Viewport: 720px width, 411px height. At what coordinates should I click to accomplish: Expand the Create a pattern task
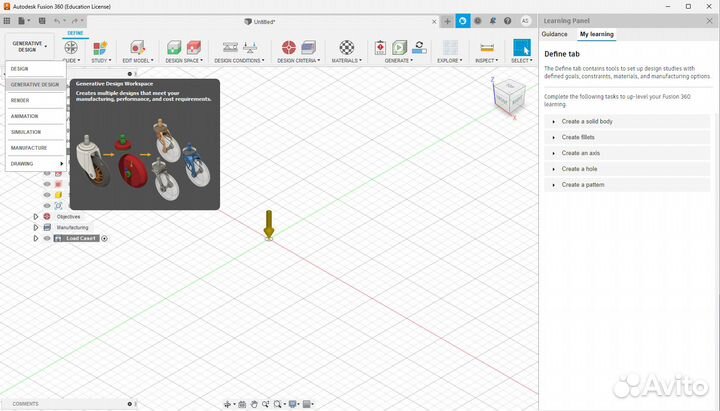pos(627,185)
